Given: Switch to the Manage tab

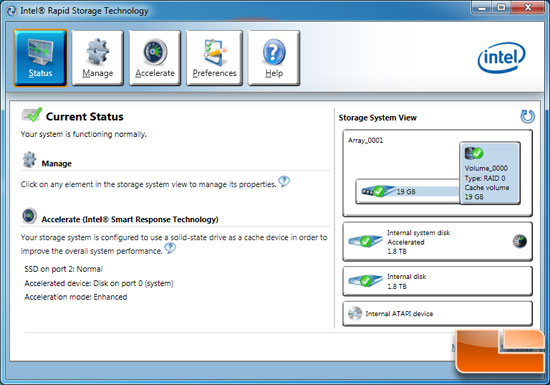Looking at the screenshot, I should pyautogui.click(x=98, y=58).
